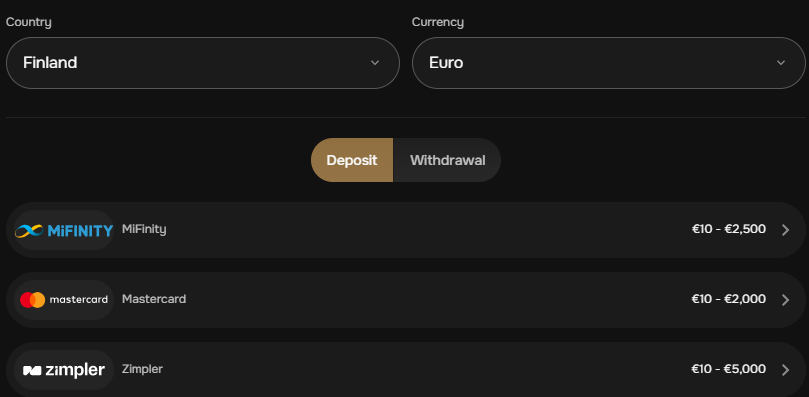
Task: Select the Mastercard payment method row
Action: [x=406, y=300]
